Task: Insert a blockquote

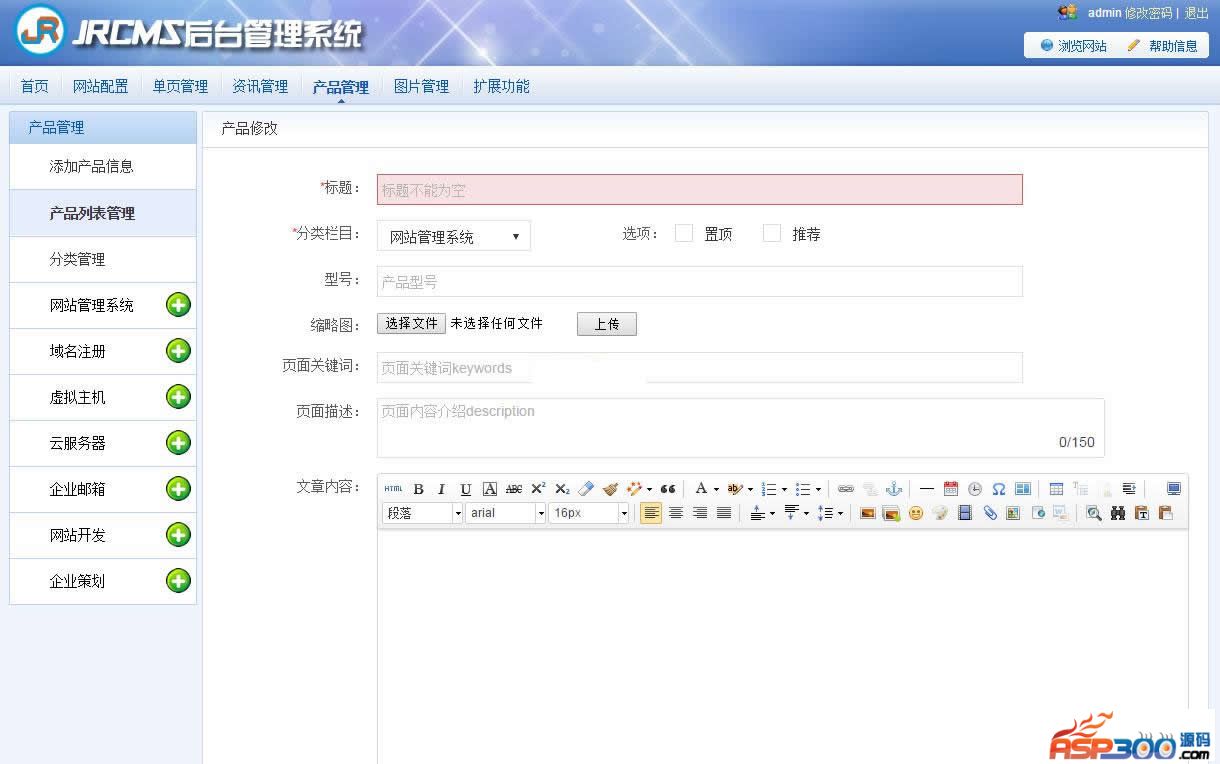Action: coord(668,489)
